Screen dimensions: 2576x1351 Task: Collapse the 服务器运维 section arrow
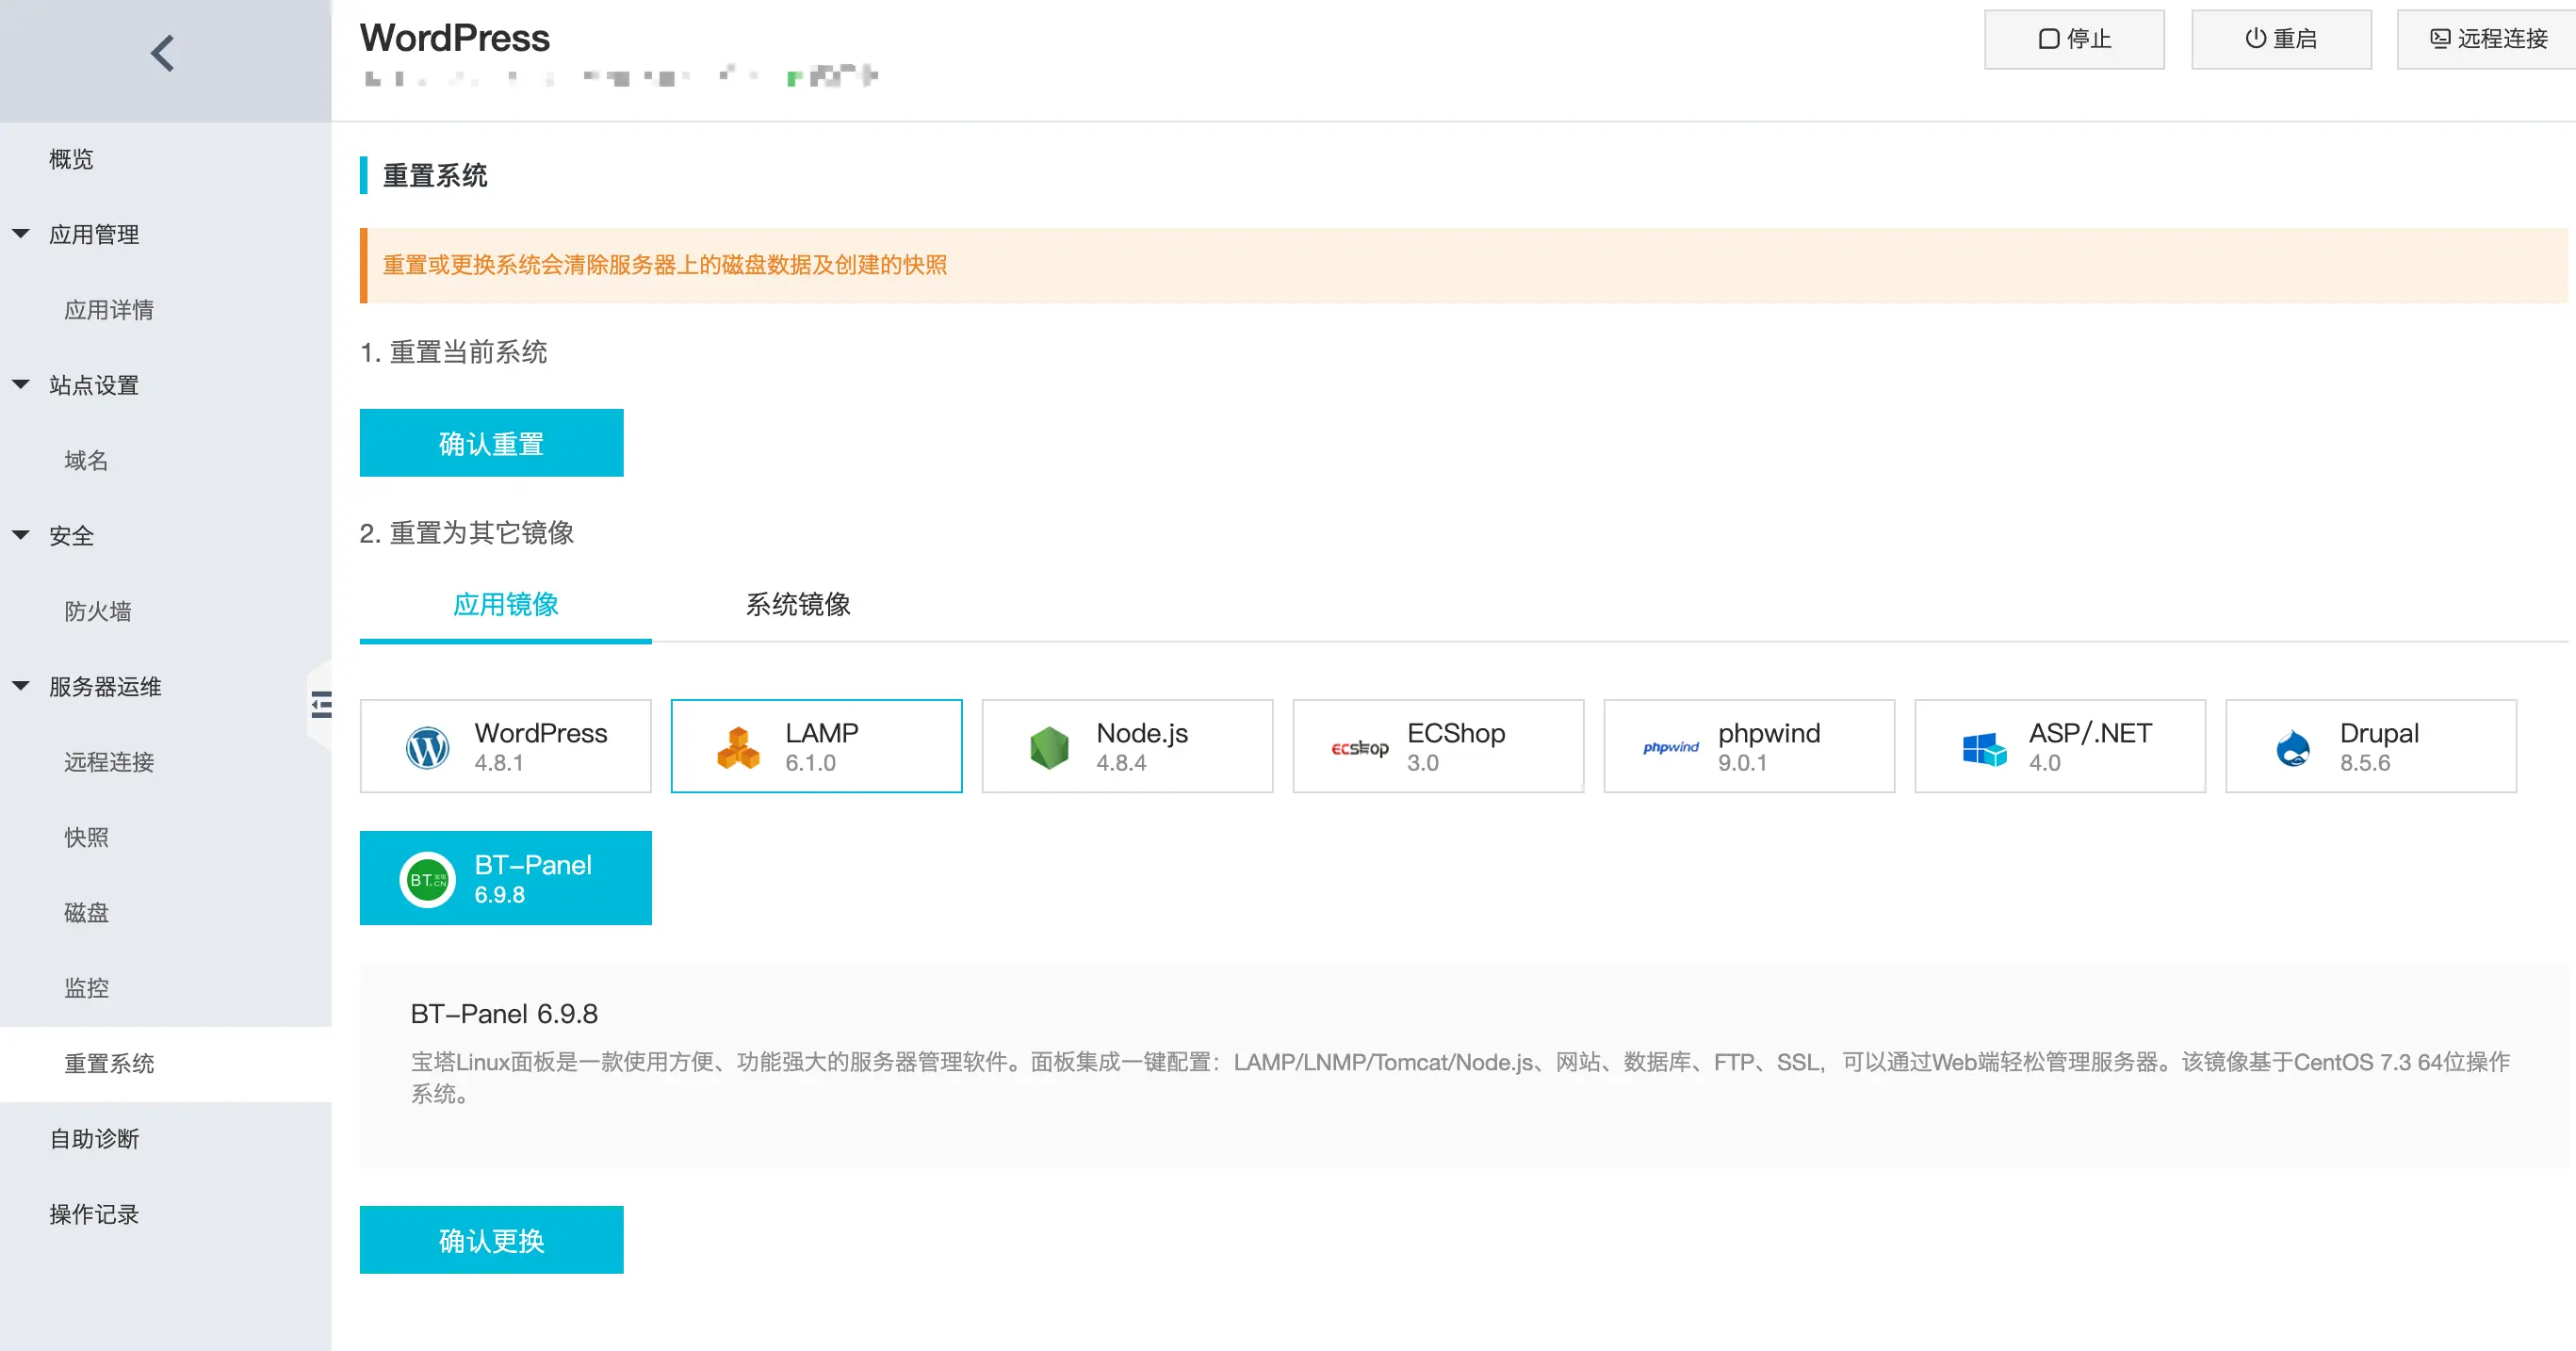pos(21,685)
